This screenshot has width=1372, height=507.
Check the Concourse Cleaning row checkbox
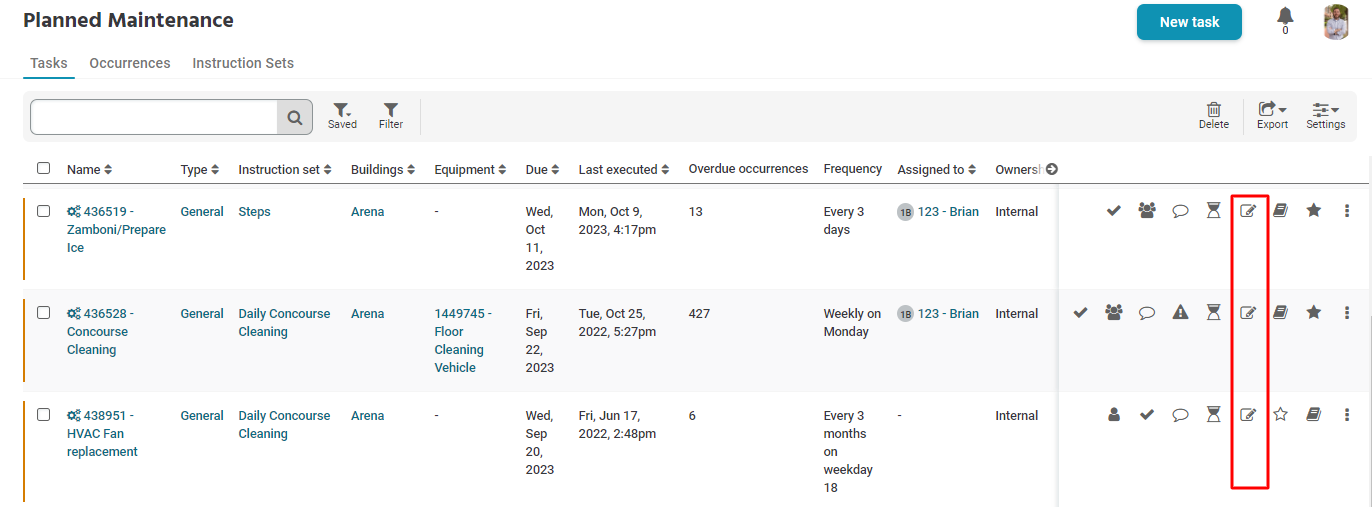coord(43,313)
